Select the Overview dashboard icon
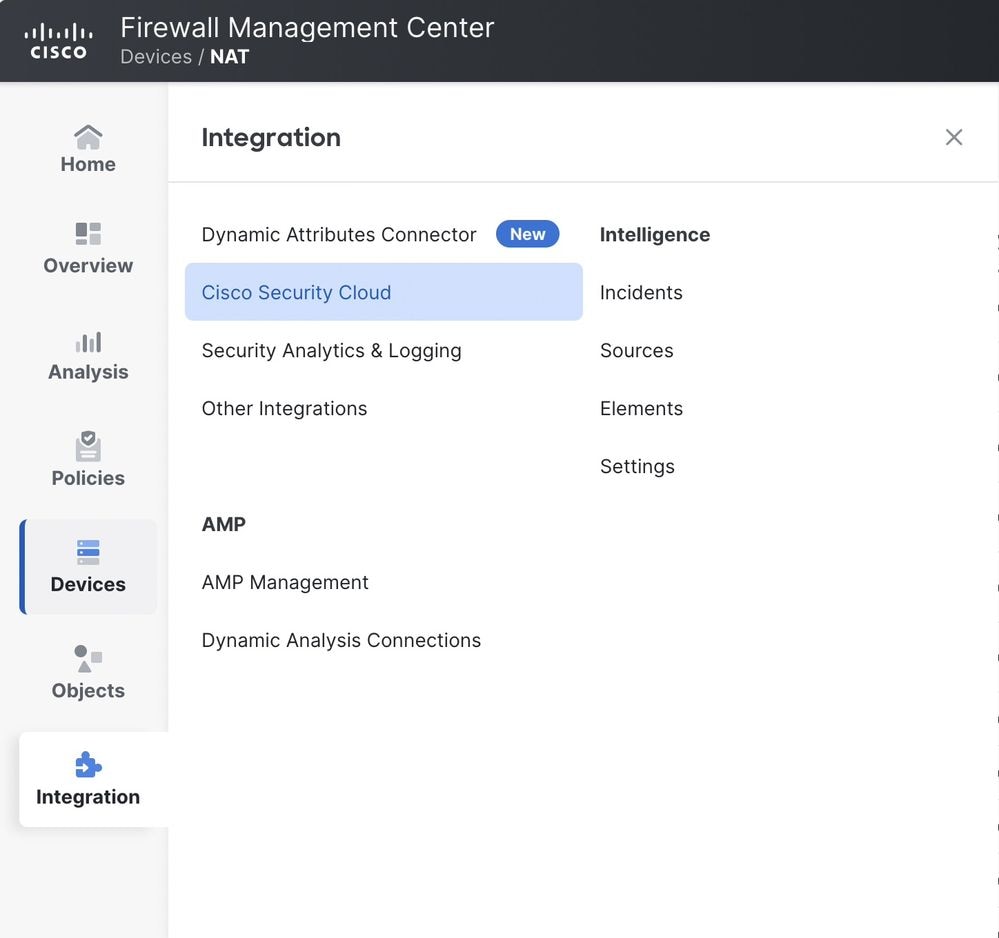The height and width of the screenshot is (938, 999). coord(88,234)
